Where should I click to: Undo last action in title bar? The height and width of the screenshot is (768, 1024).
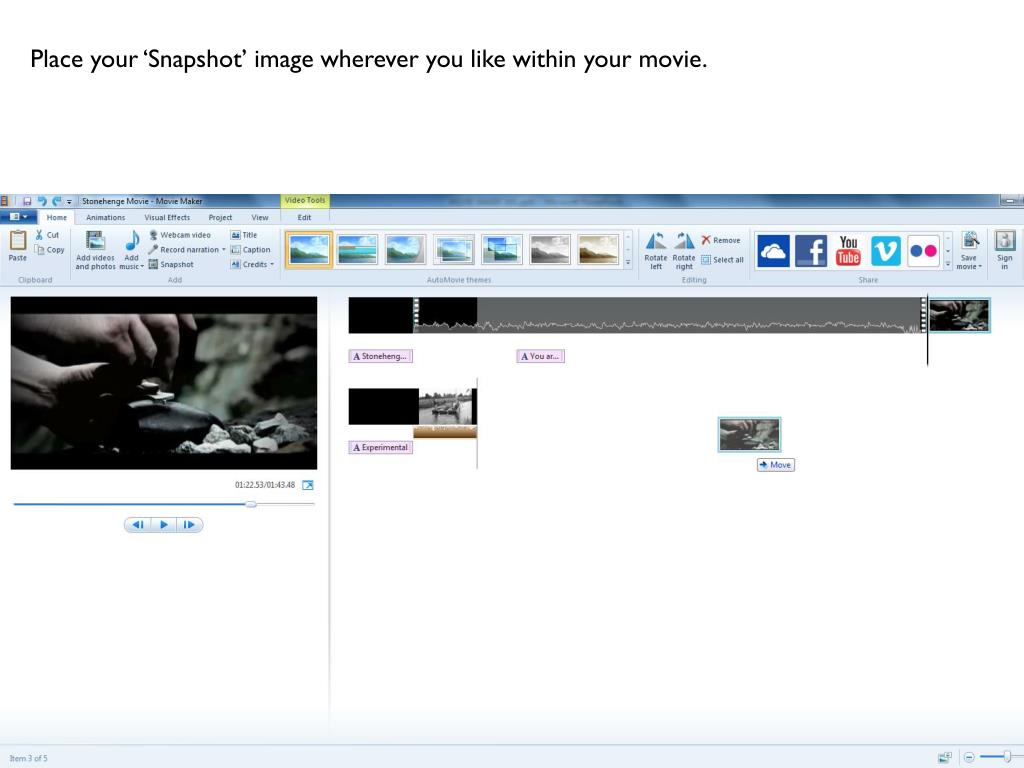pos(42,201)
